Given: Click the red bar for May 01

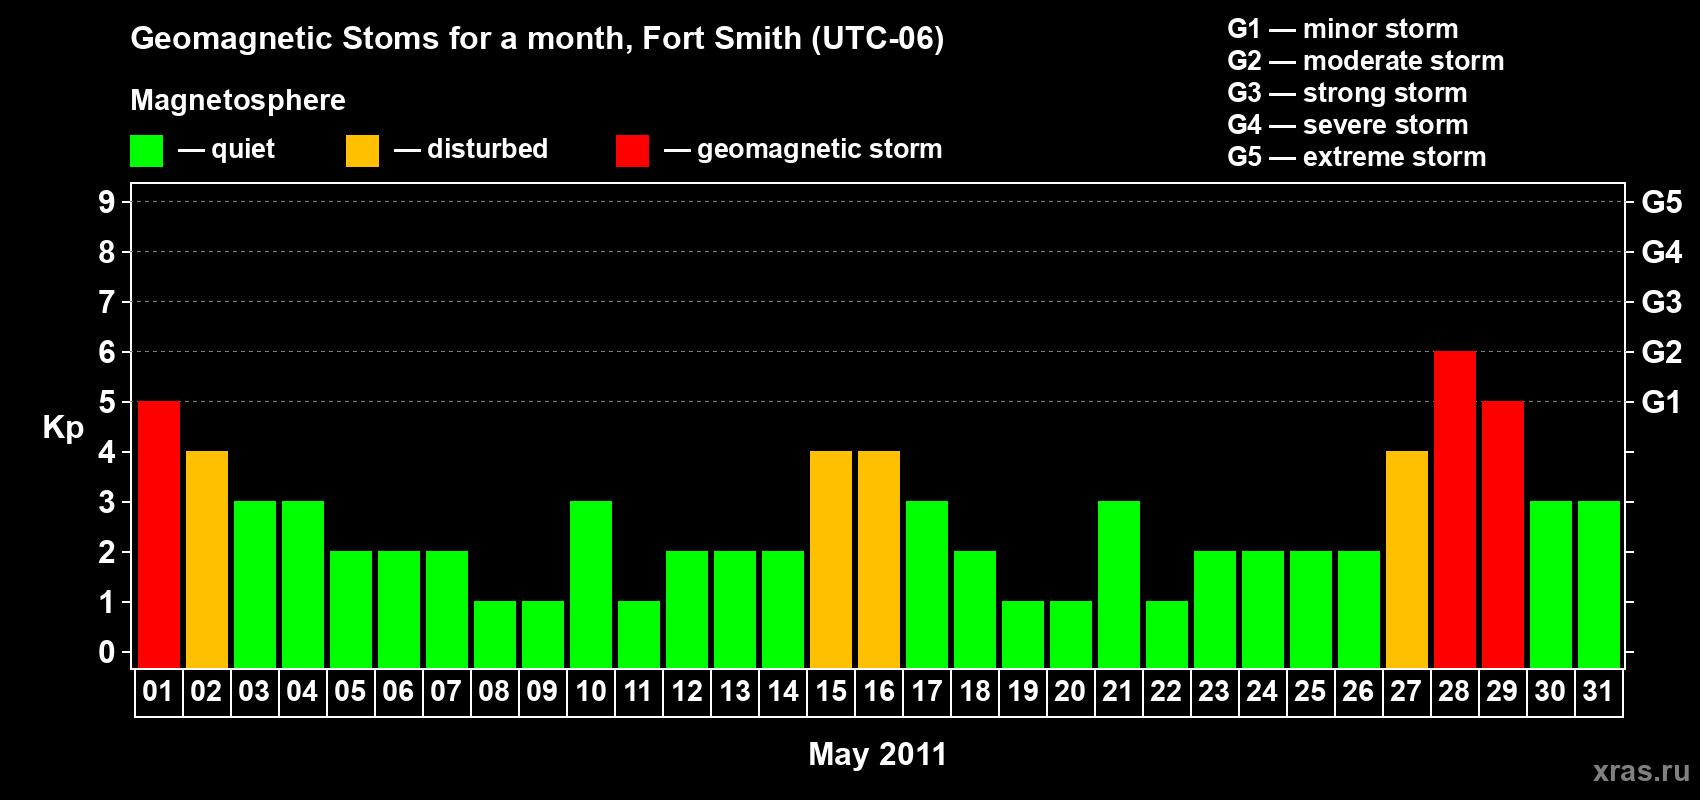Looking at the screenshot, I should click(x=159, y=535).
